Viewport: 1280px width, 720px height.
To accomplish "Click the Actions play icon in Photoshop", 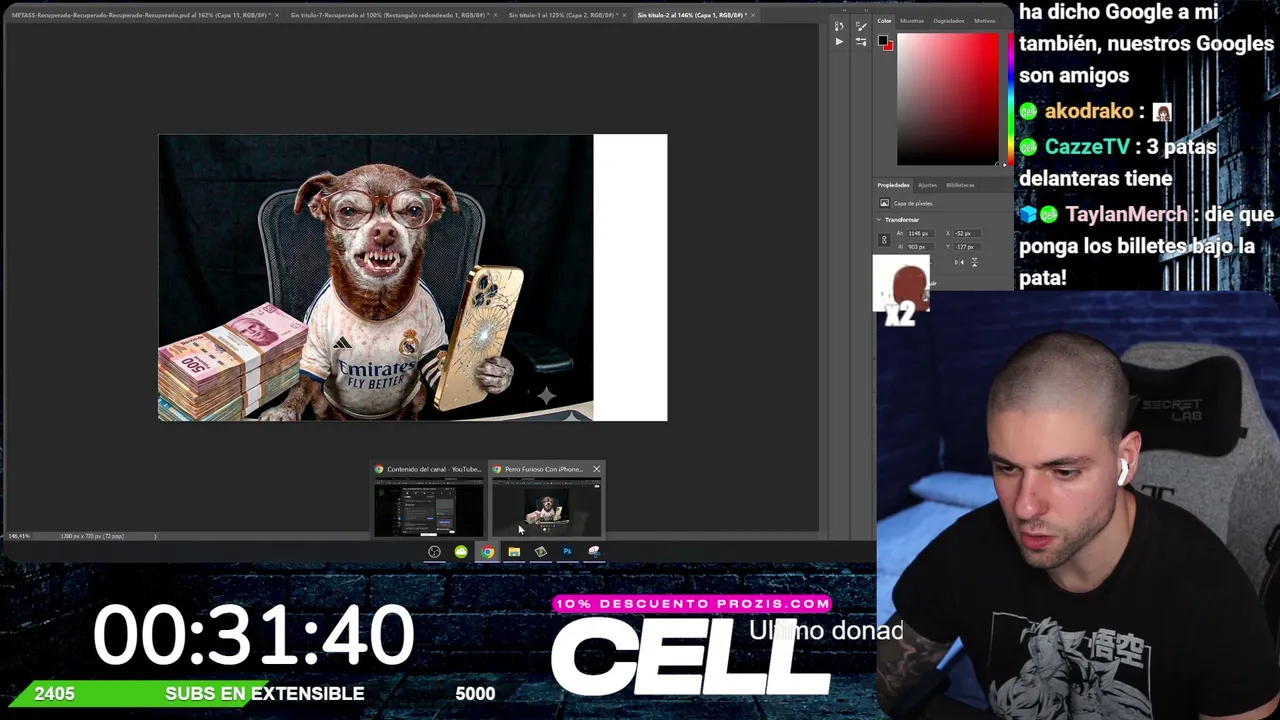I will tap(839, 42).
